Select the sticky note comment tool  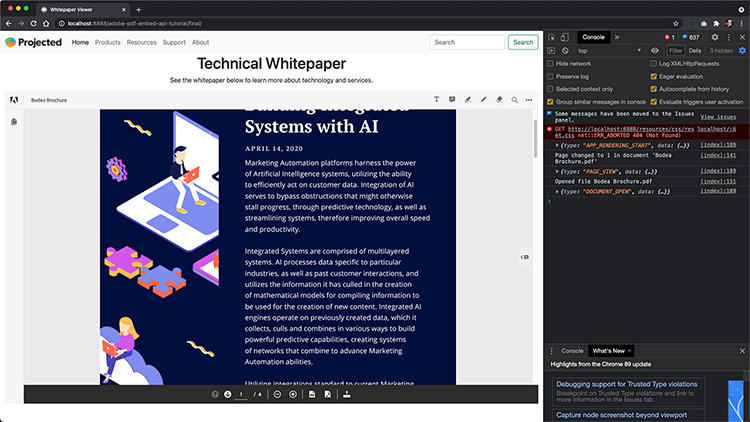click(453, 100)
